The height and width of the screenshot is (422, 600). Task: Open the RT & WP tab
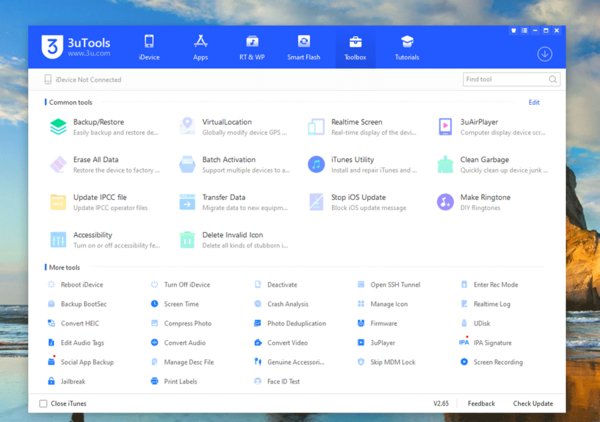[x=252, y=47]
